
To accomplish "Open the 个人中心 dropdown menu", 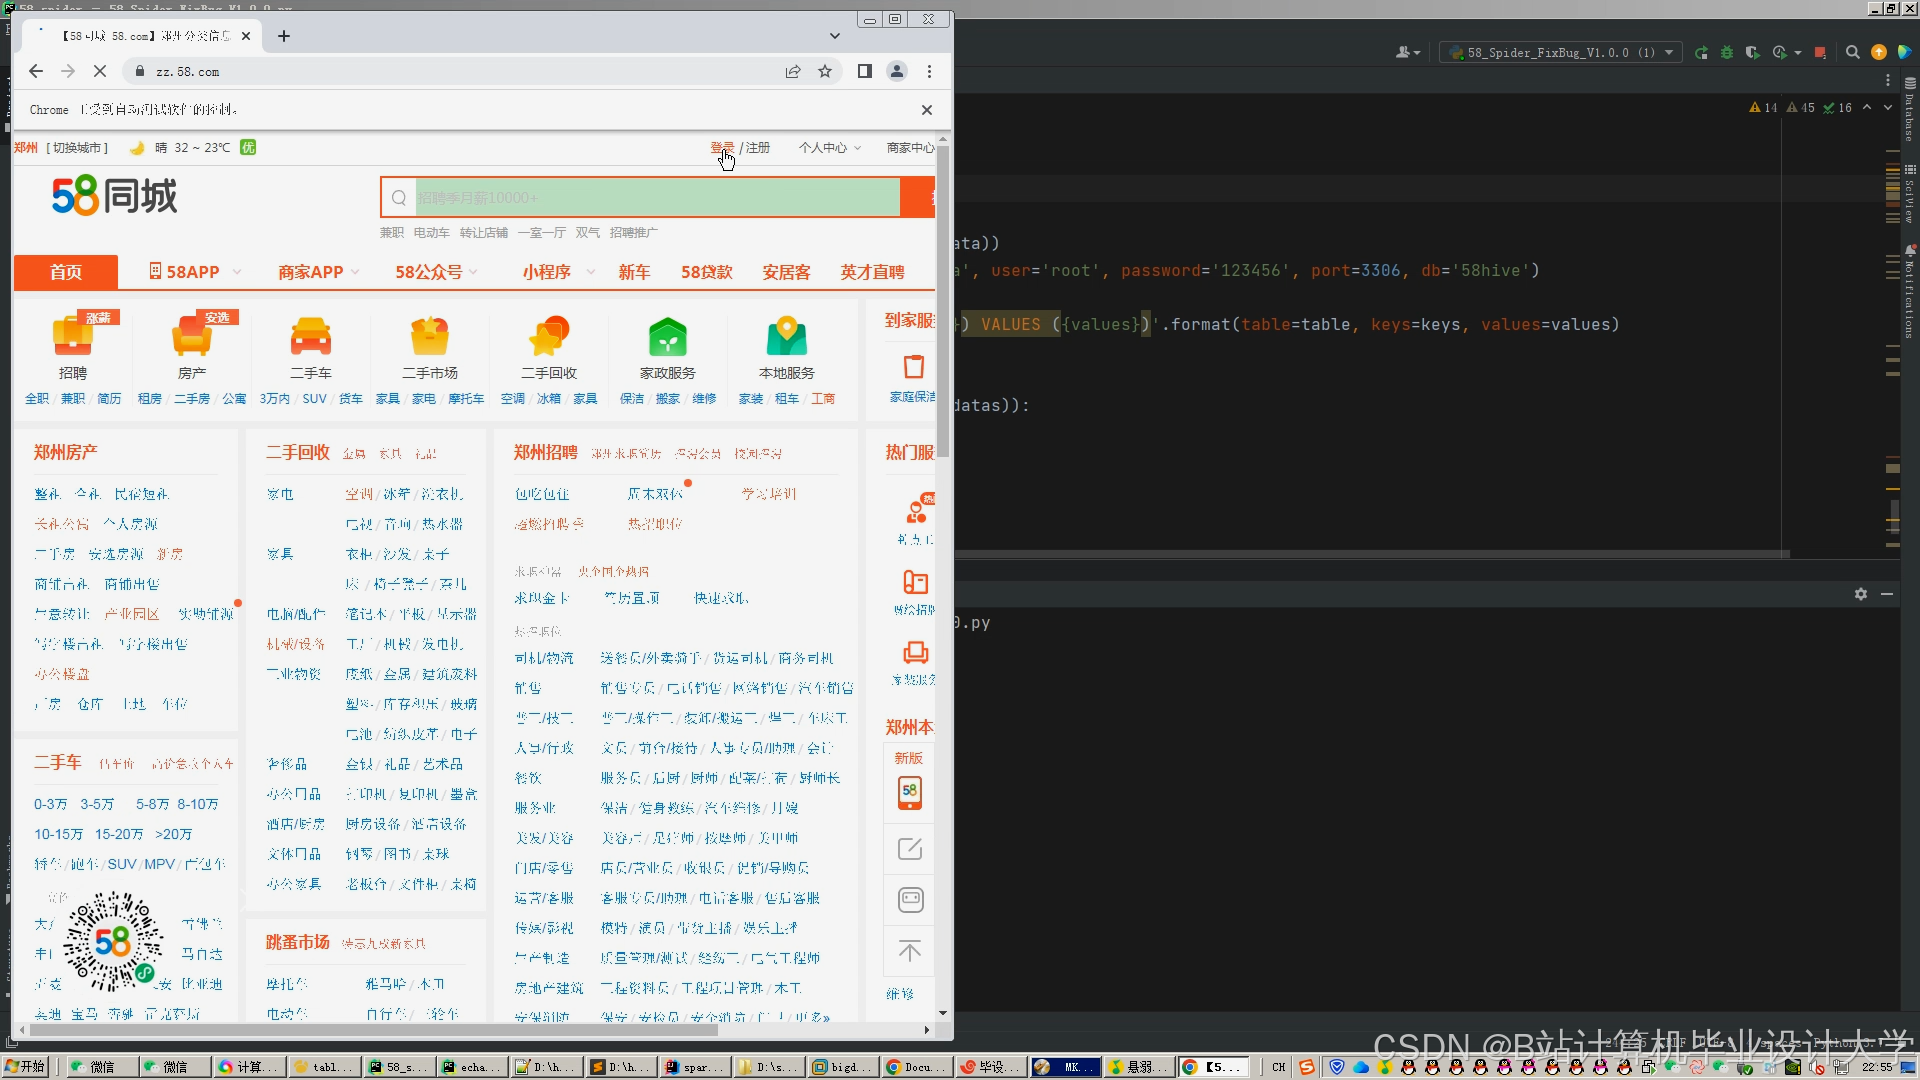I will (829, 148).
